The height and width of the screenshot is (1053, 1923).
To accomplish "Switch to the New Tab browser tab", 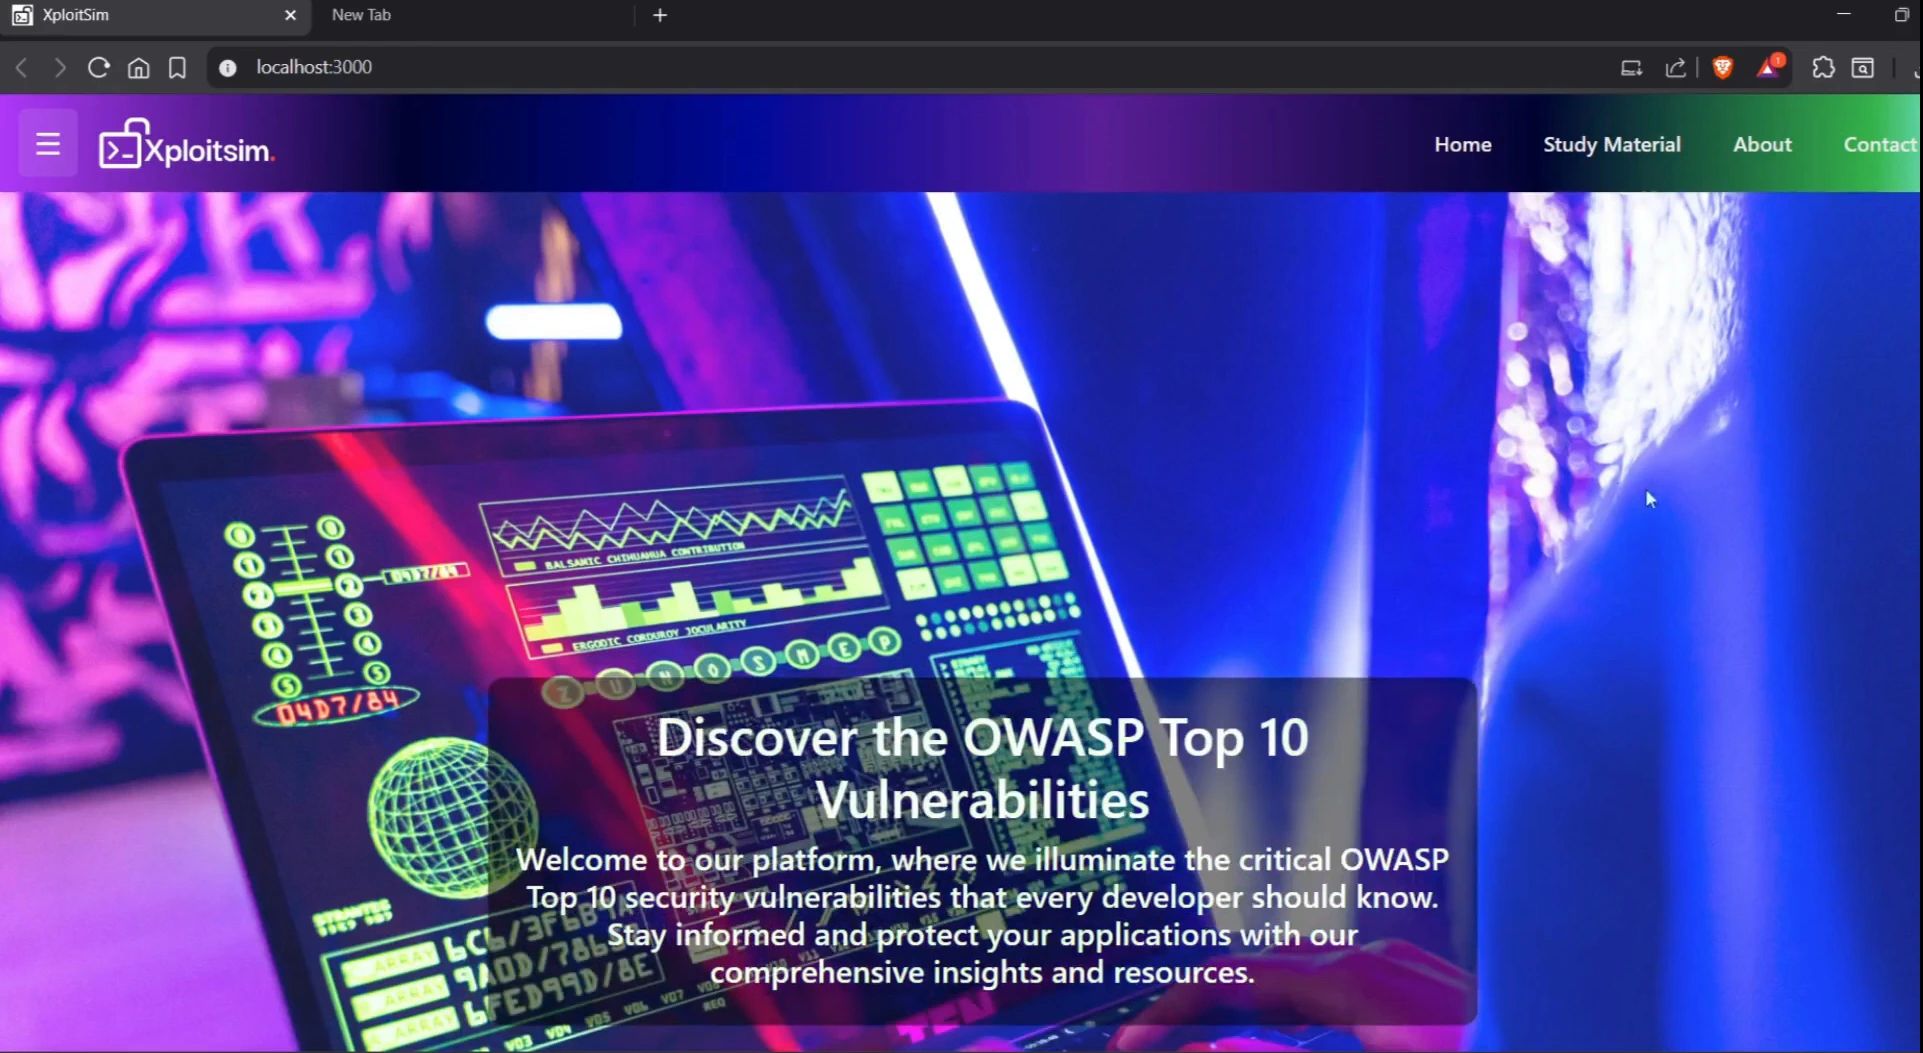I will click(470, 15).
